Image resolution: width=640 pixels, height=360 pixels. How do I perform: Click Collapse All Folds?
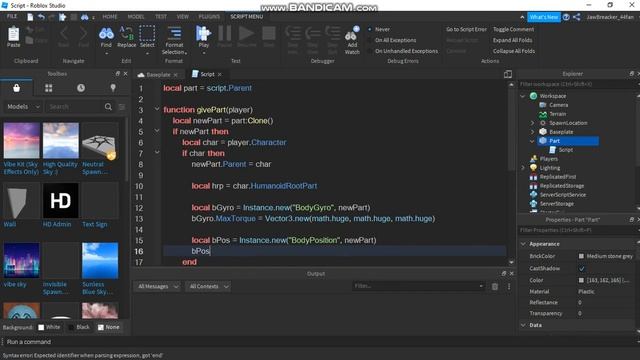[513, 51]
